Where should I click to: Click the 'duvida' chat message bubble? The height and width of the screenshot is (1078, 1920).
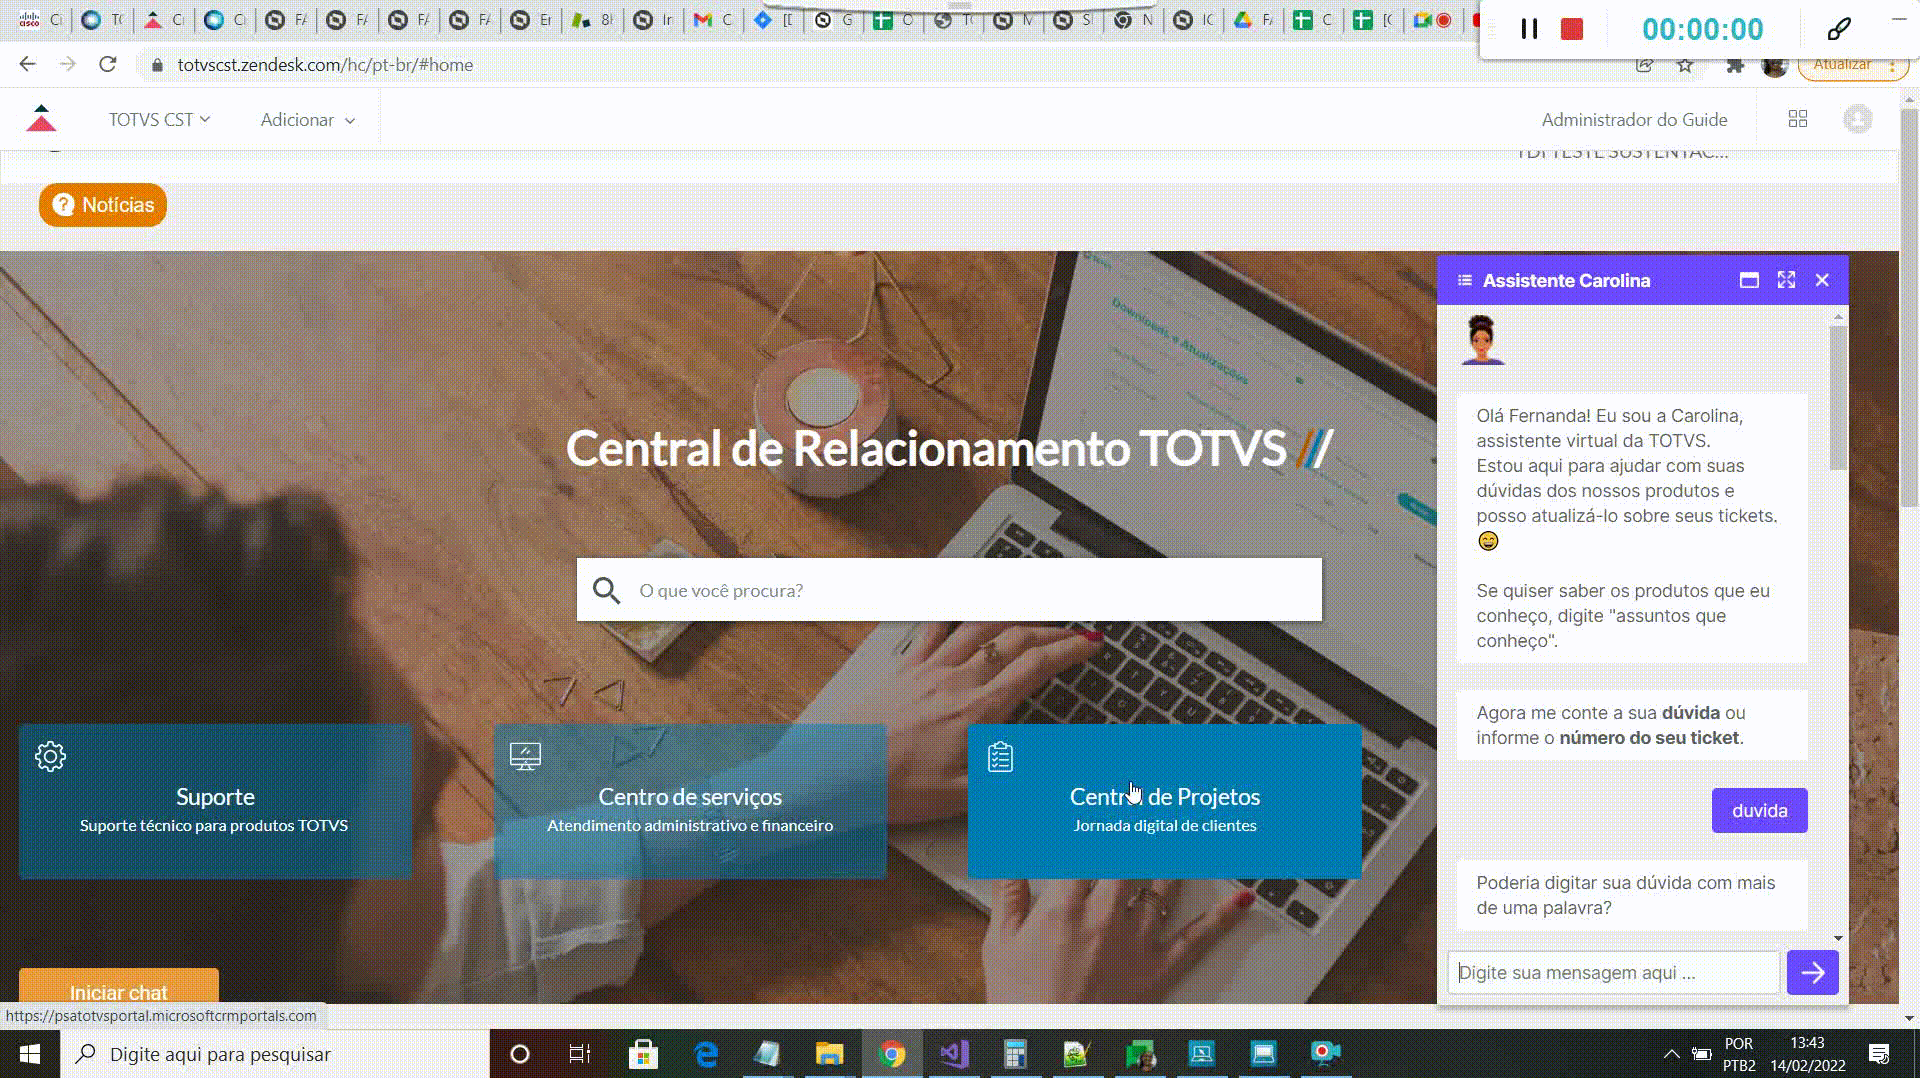click(1759, 811)
